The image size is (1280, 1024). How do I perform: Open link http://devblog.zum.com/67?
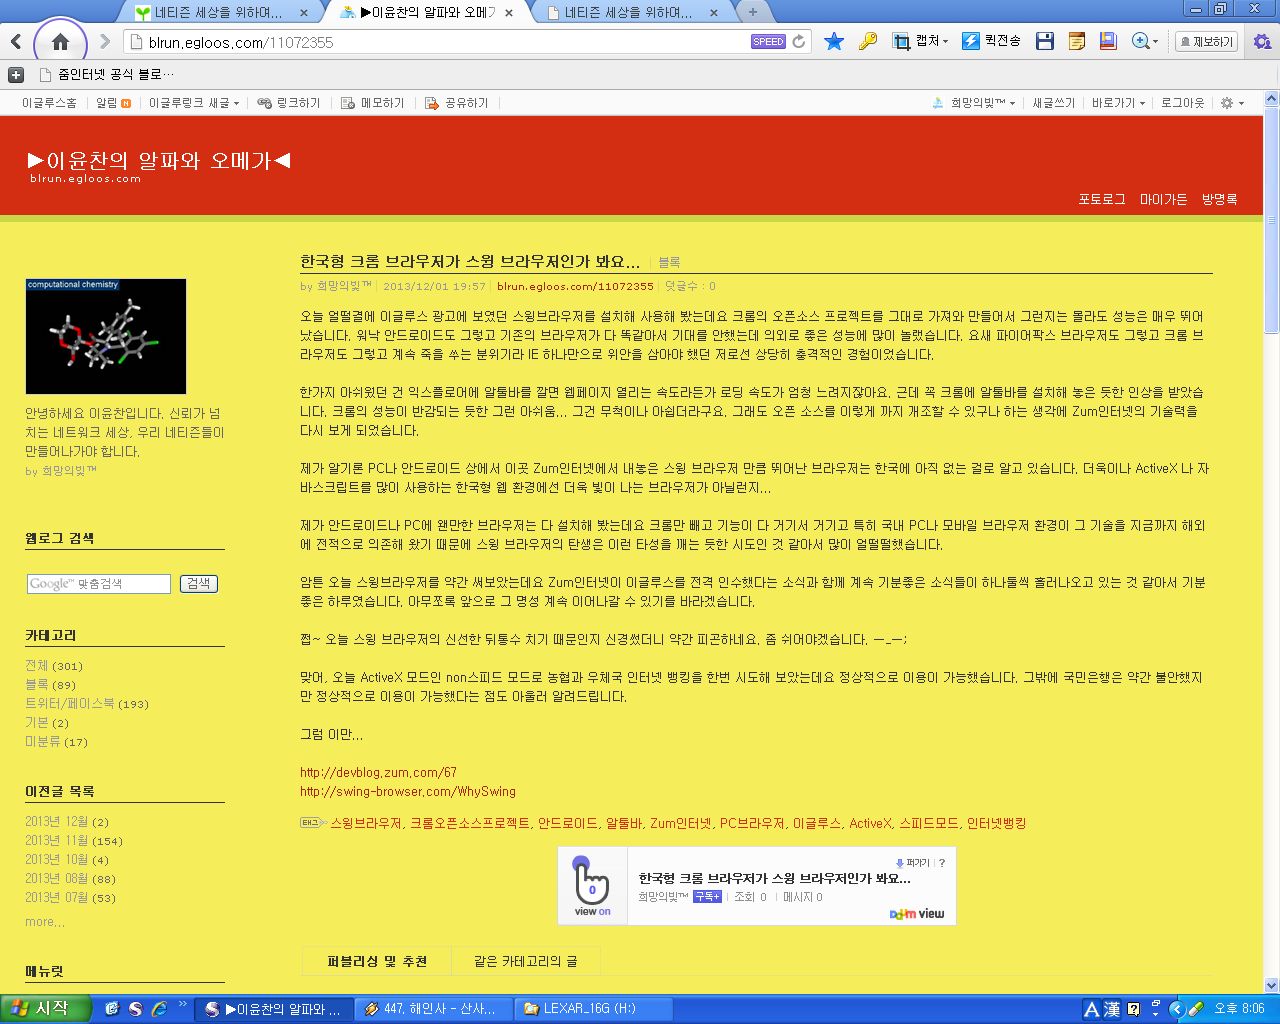pos(378,772)
